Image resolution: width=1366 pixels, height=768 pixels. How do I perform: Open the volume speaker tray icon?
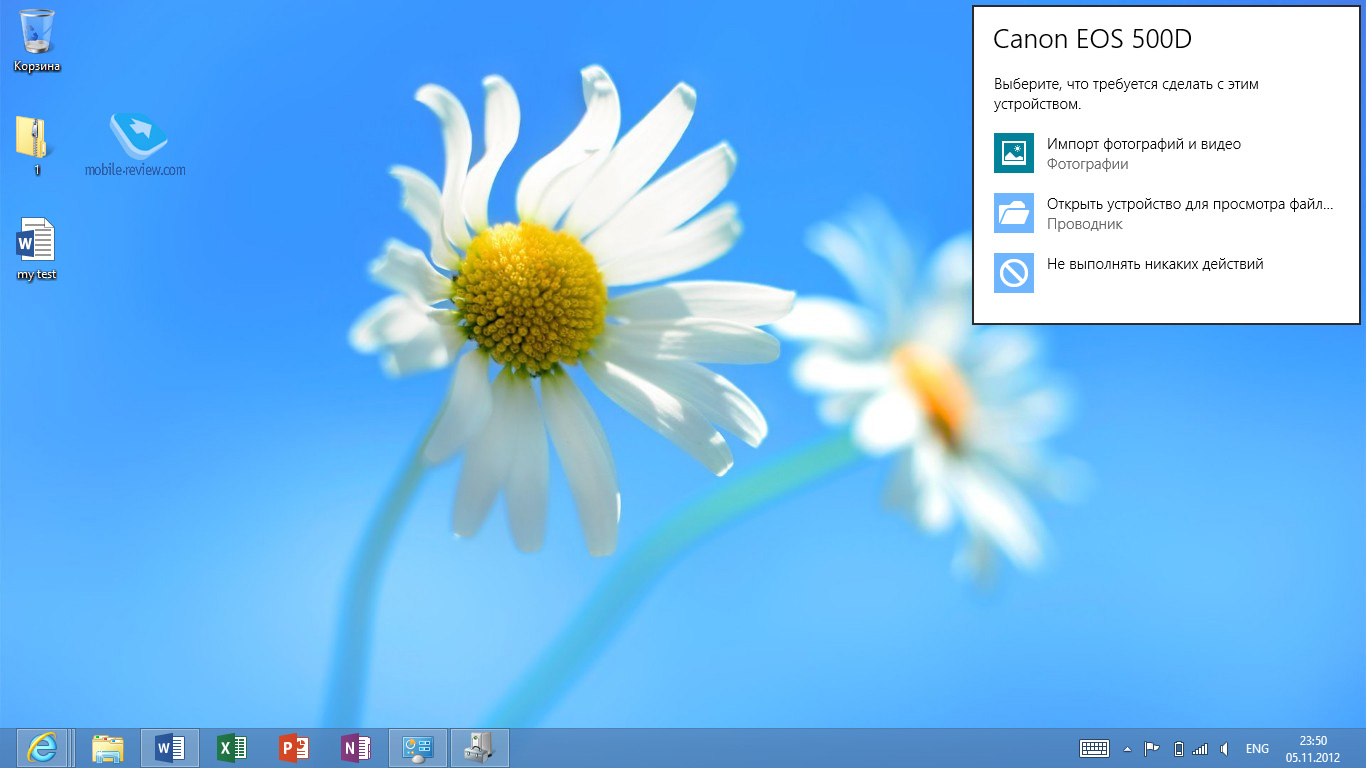[1225, 748]
